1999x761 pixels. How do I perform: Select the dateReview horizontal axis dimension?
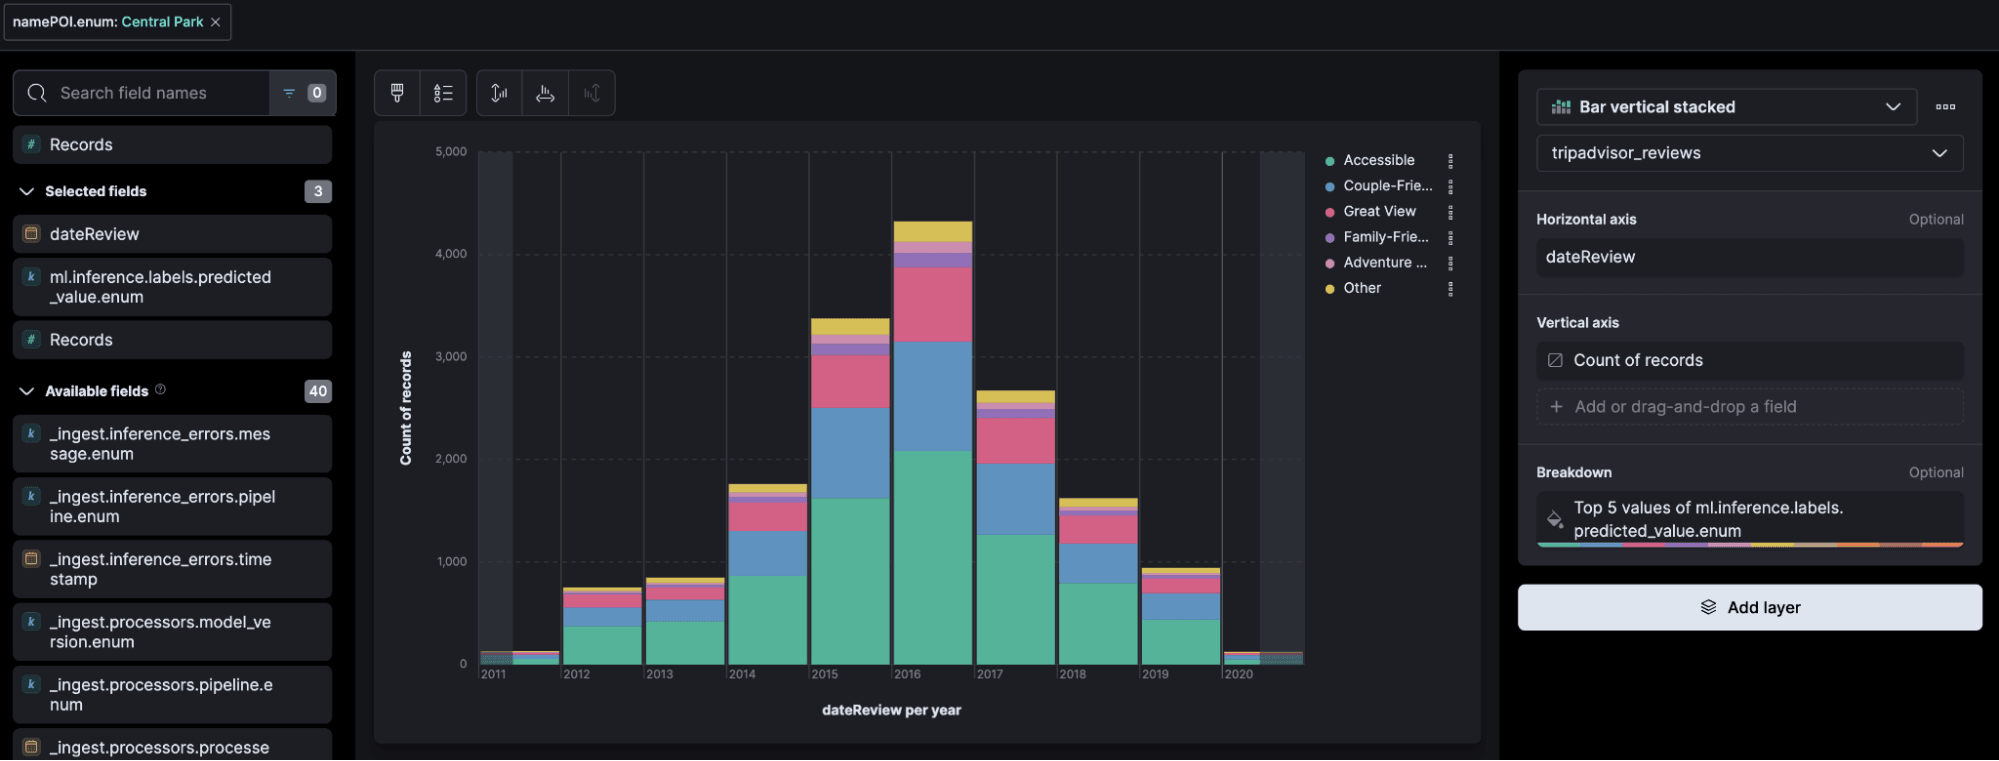(x=1749, y=257)
